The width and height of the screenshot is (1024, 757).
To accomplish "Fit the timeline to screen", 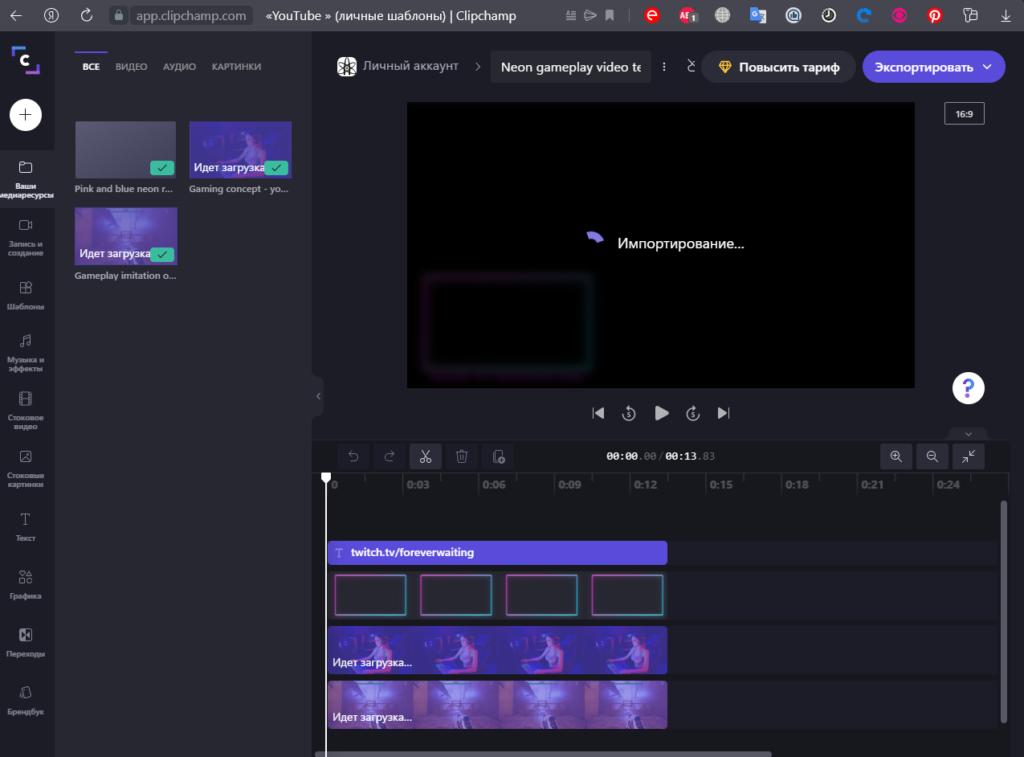I will coord(968,457).
